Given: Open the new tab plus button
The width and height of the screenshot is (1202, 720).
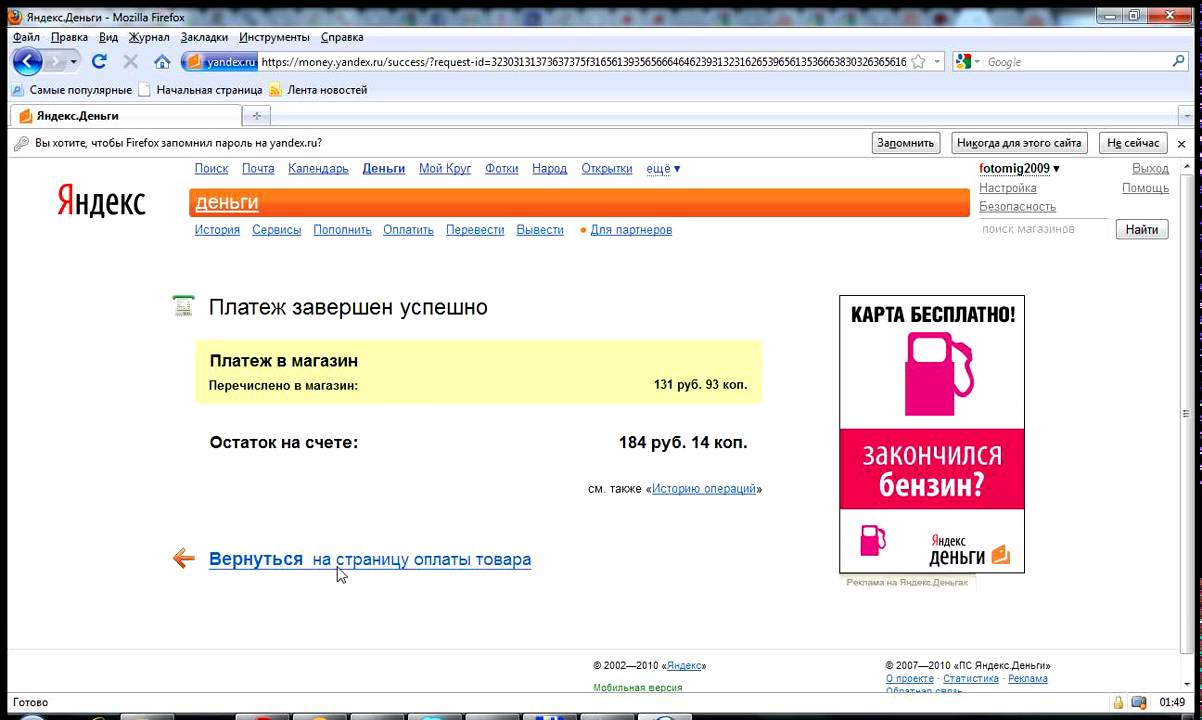Looking at the screenshot, I should click(256, 116).
